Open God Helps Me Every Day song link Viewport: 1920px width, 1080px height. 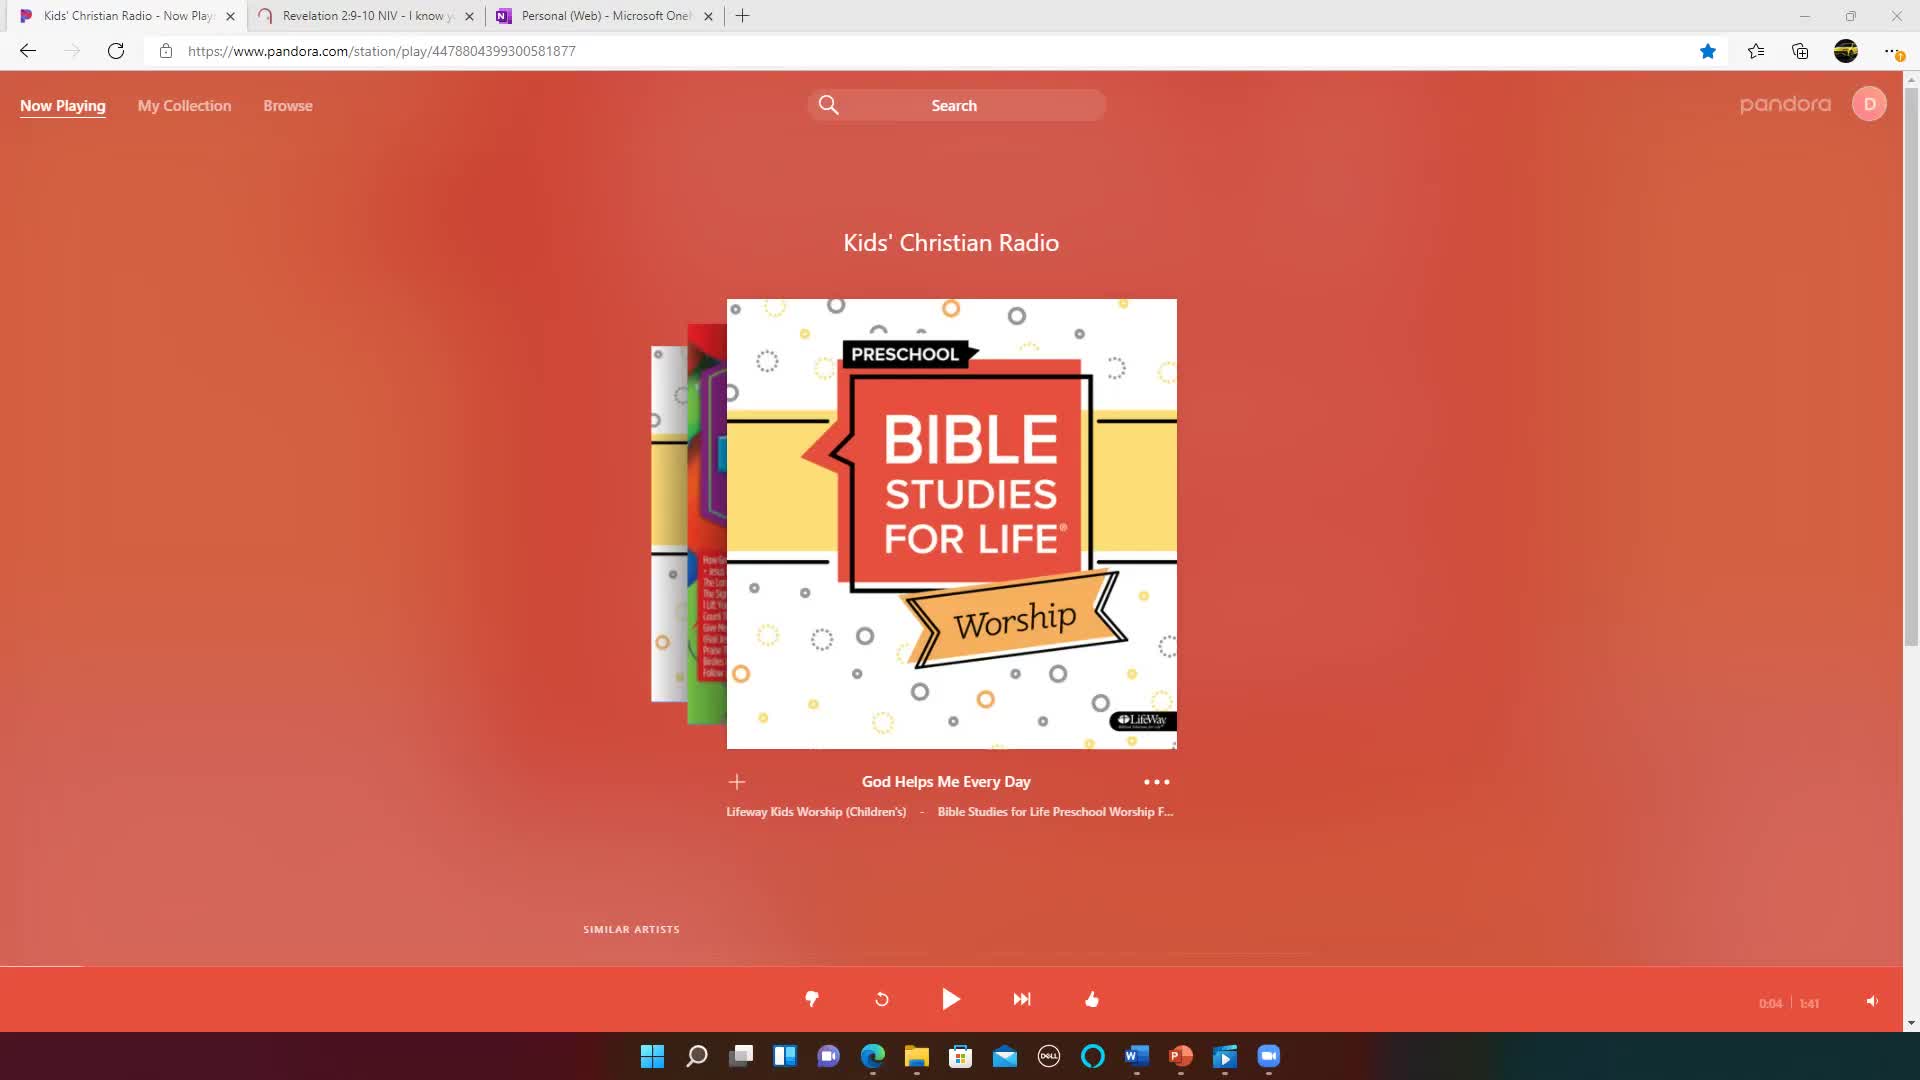point(946,782)
